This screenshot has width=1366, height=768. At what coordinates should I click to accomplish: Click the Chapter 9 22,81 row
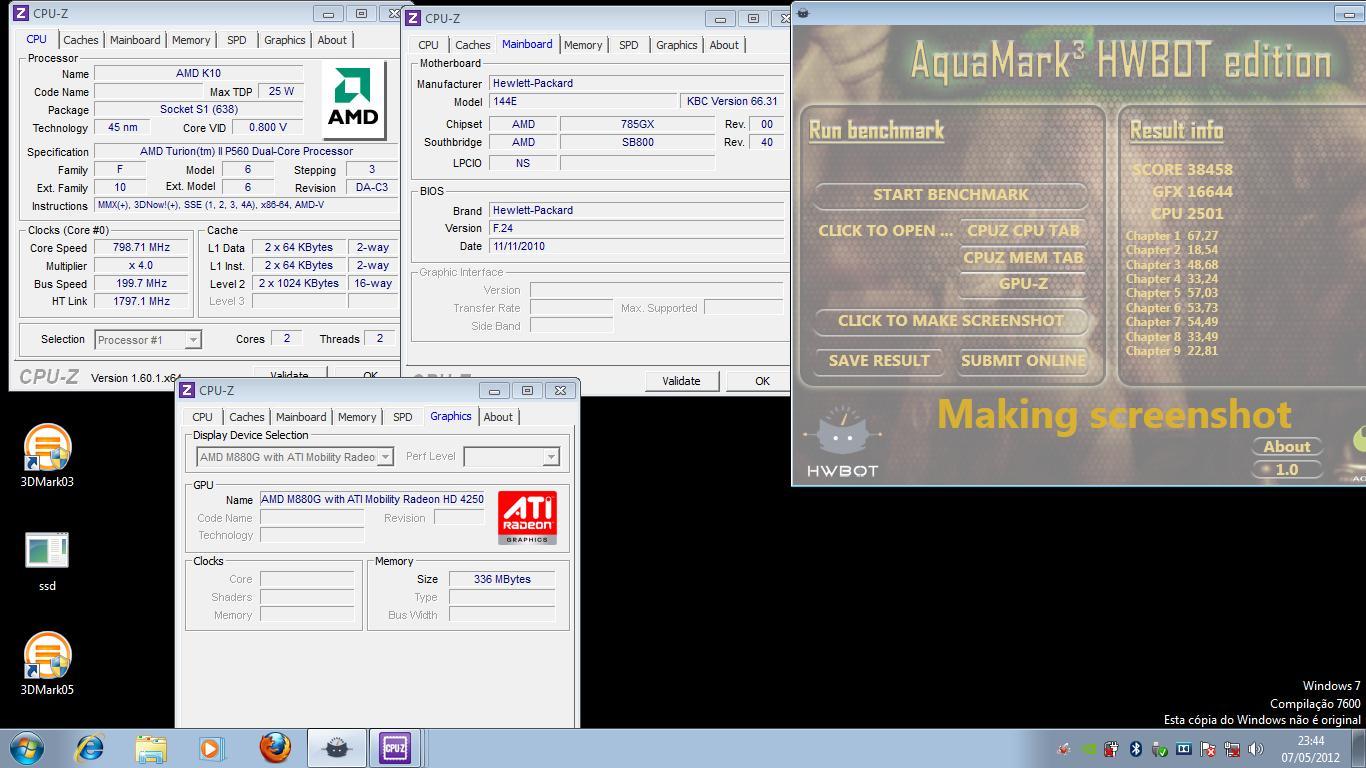1172,351
